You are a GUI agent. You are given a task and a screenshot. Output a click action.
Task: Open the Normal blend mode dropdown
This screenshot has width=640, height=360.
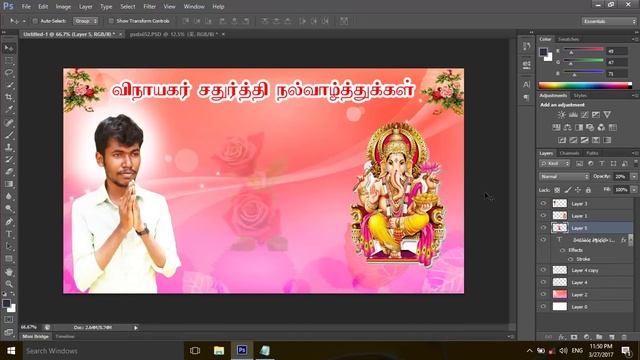point(564,177)
